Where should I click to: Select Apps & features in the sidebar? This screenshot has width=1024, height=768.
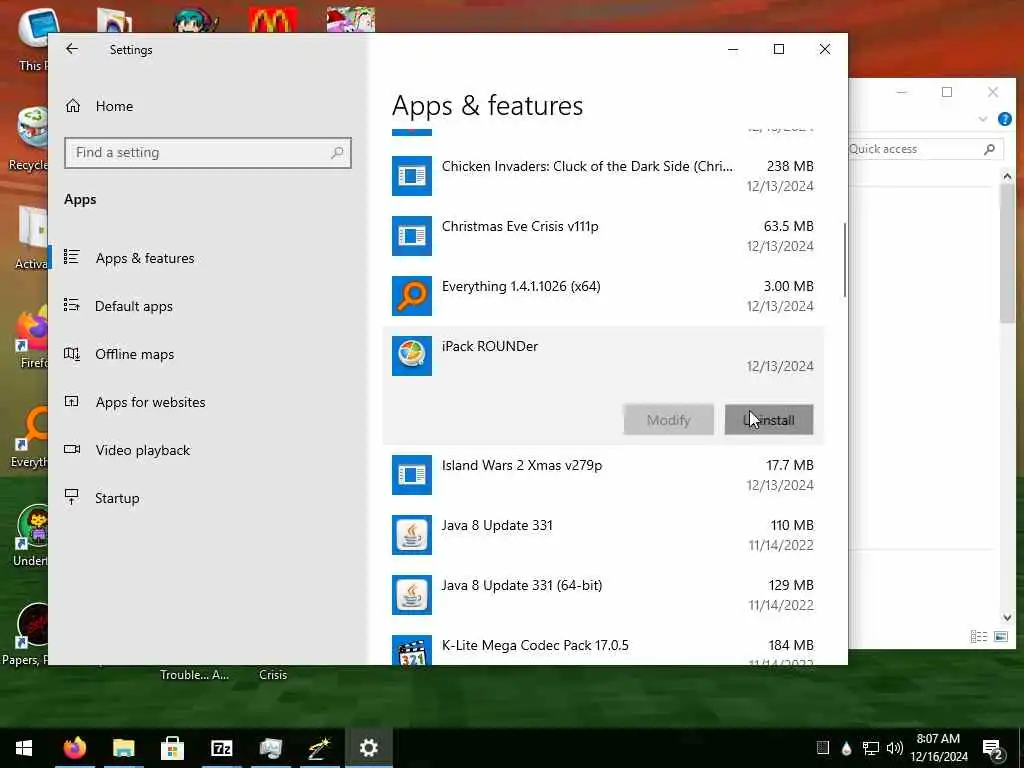(145, 258)
